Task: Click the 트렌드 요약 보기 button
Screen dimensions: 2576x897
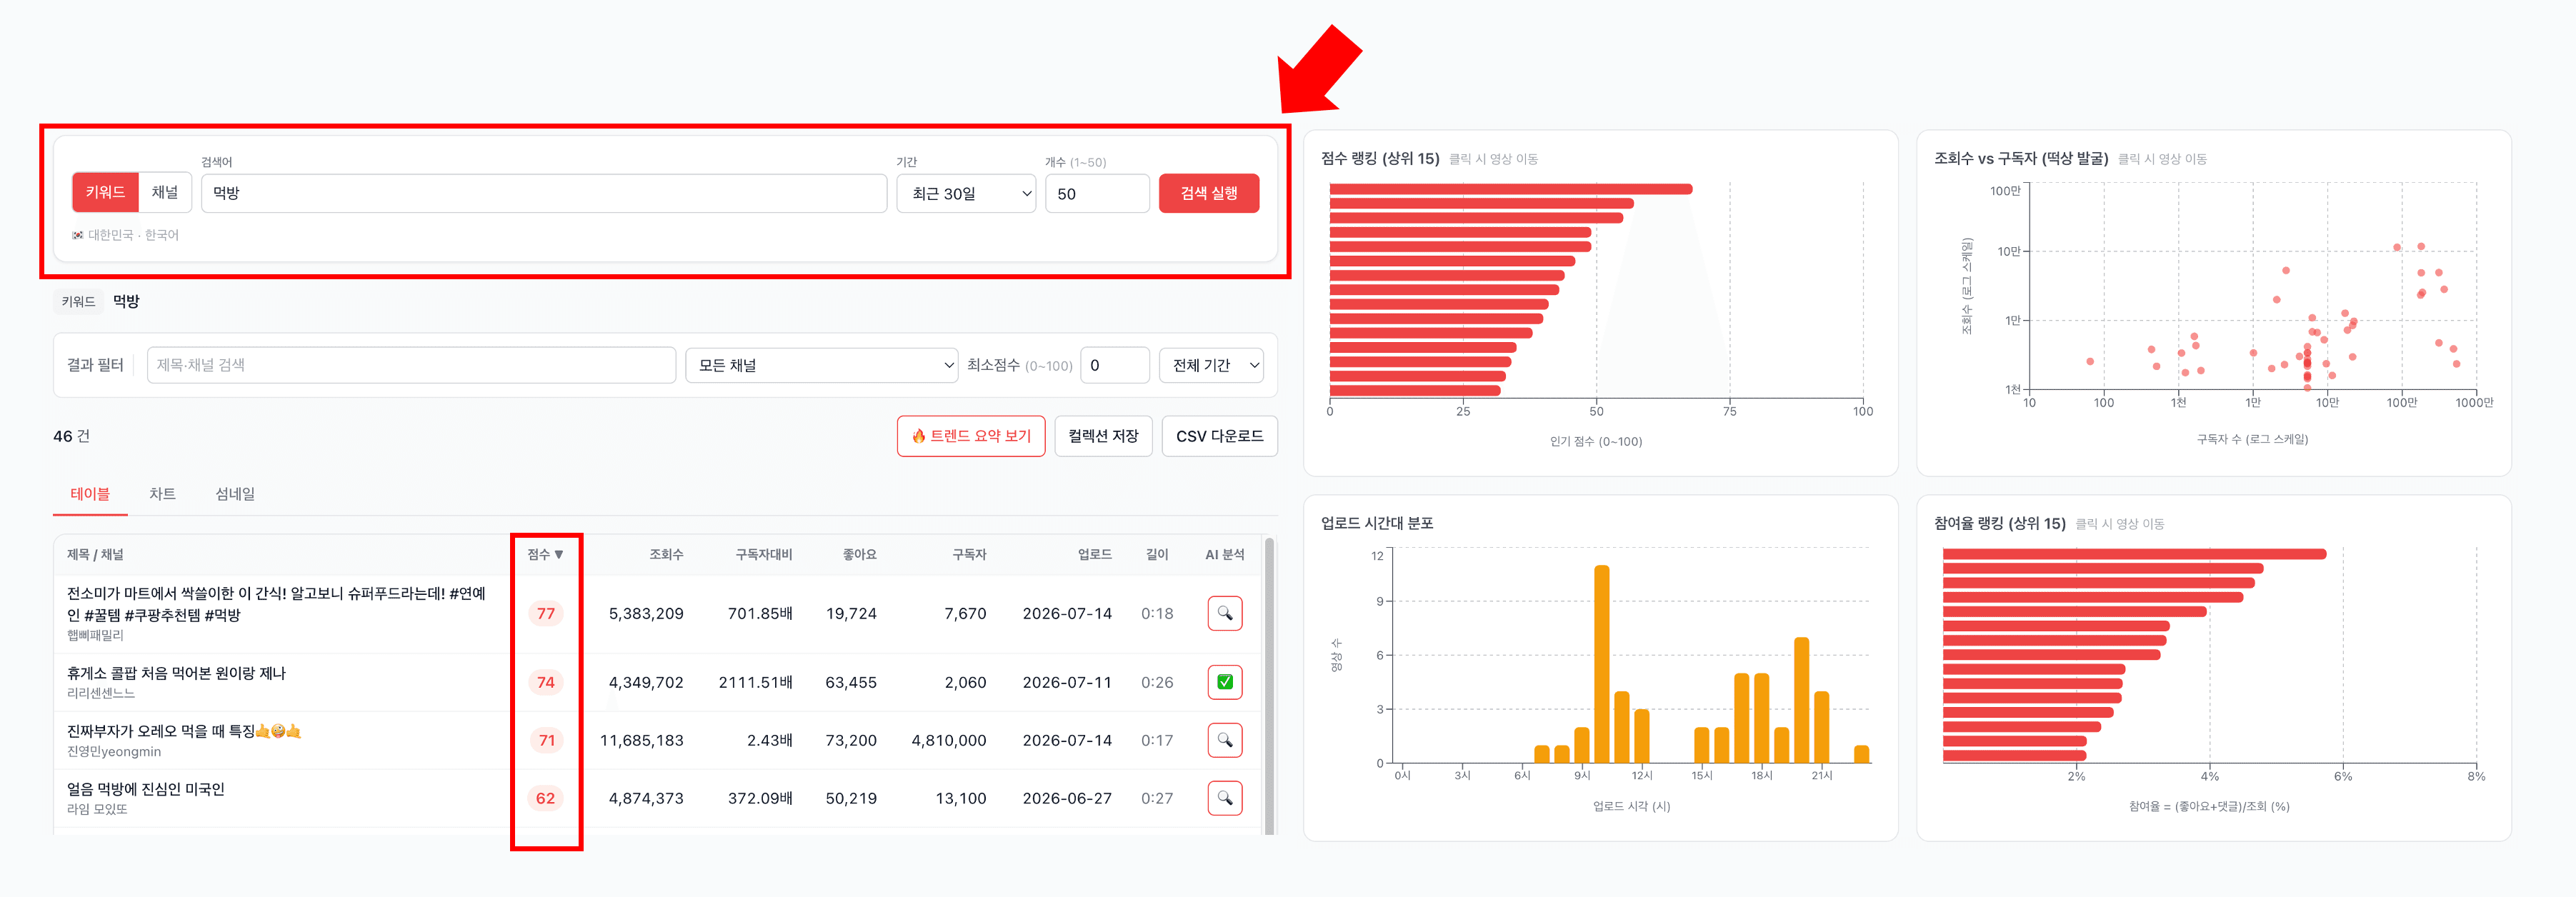Action: coord(970,436)
